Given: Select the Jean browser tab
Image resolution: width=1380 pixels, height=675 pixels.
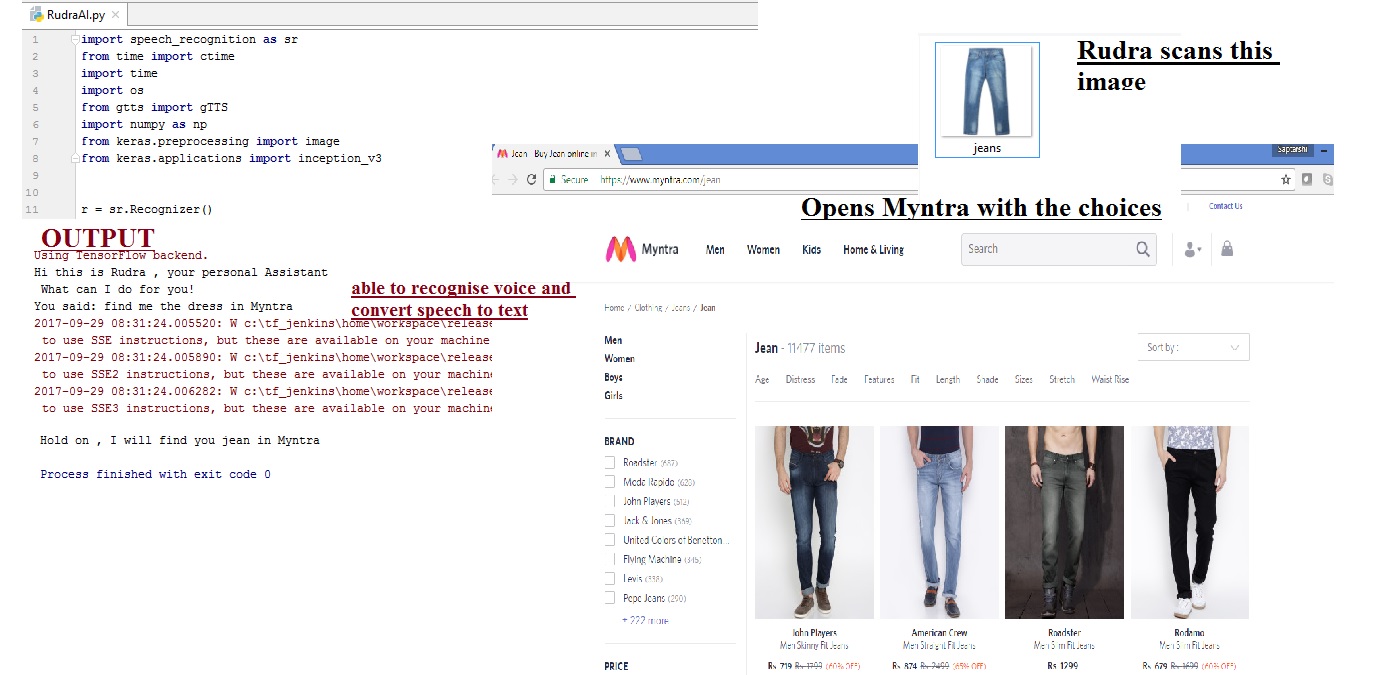Looking at the screenshot, I should click(x=553, y=154).
